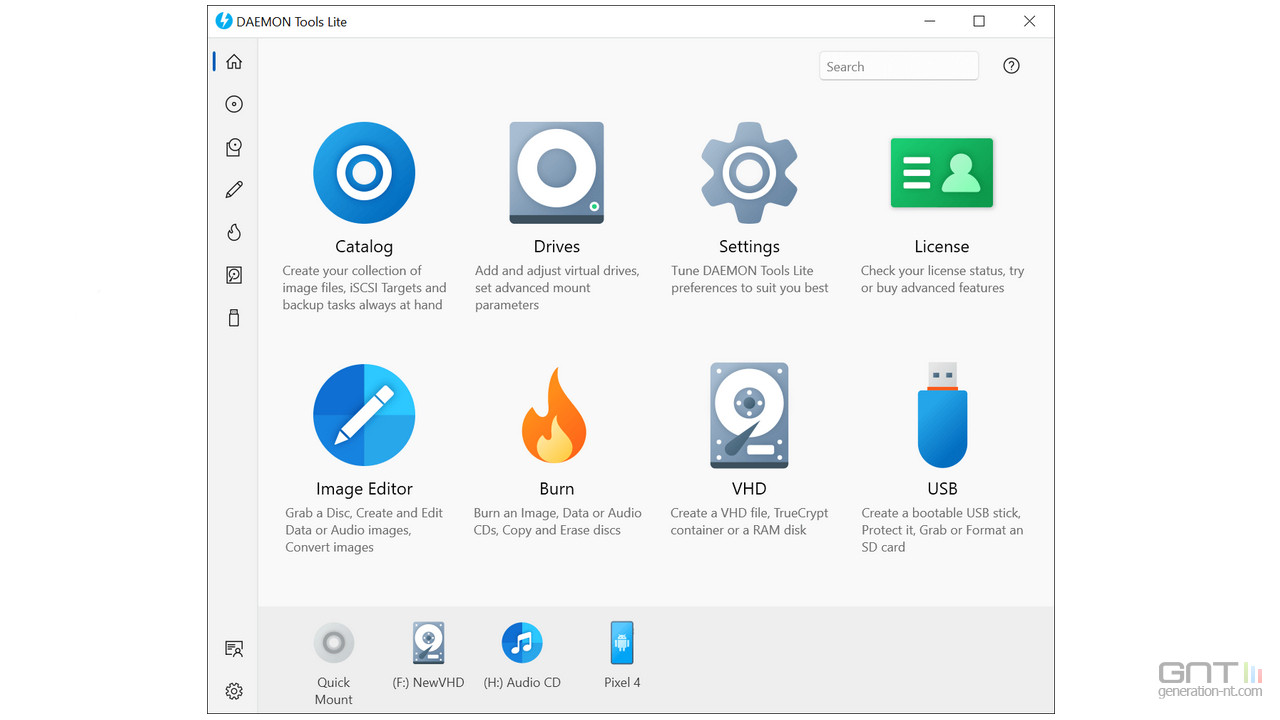Maximize the DAEMON Tools Lite window
This screenshot has height=720, width=1280.
click(x=979, y=21)
